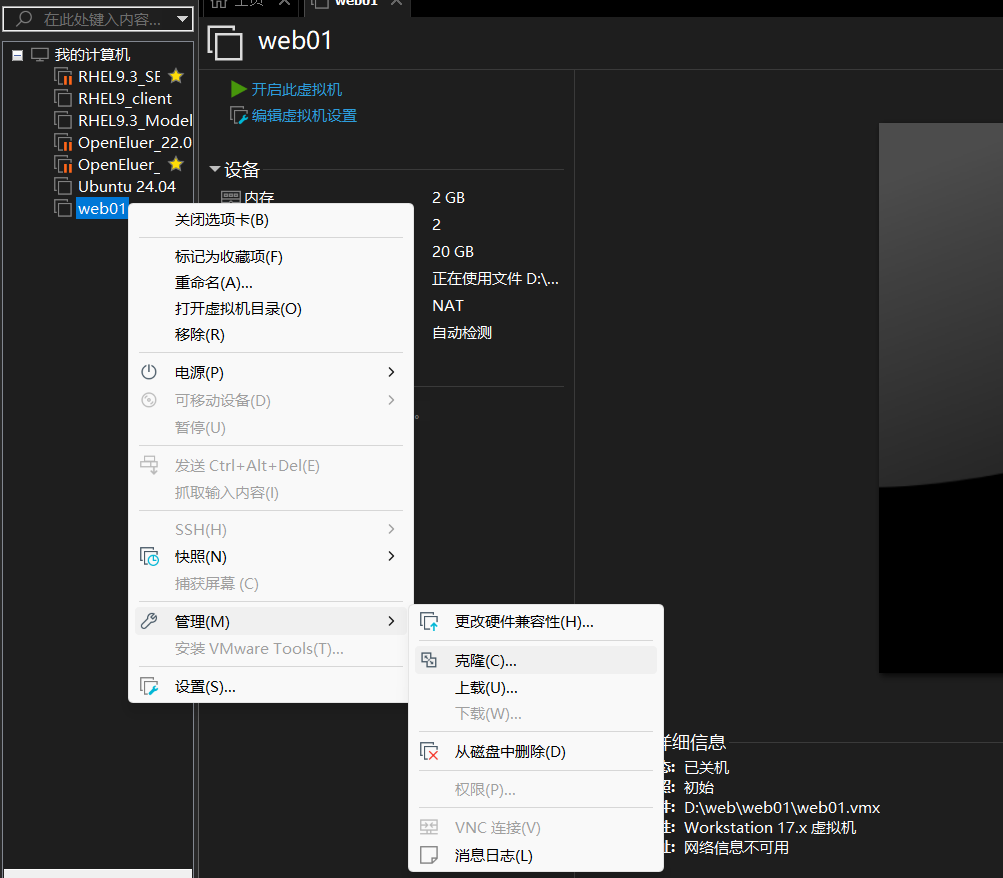Click the My Computer monitor icon

[40, 54]
